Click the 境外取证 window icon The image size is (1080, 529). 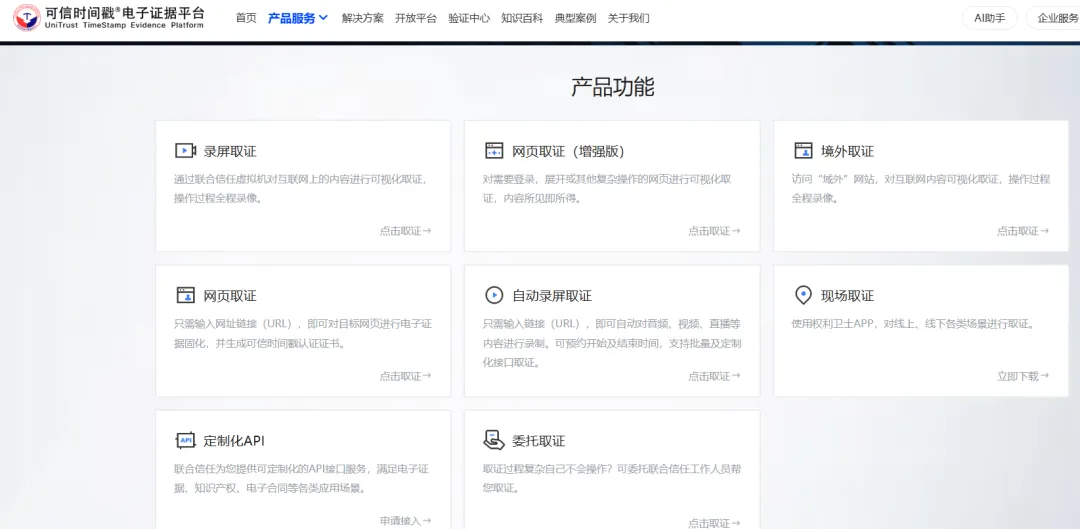[x=803, y=151]
